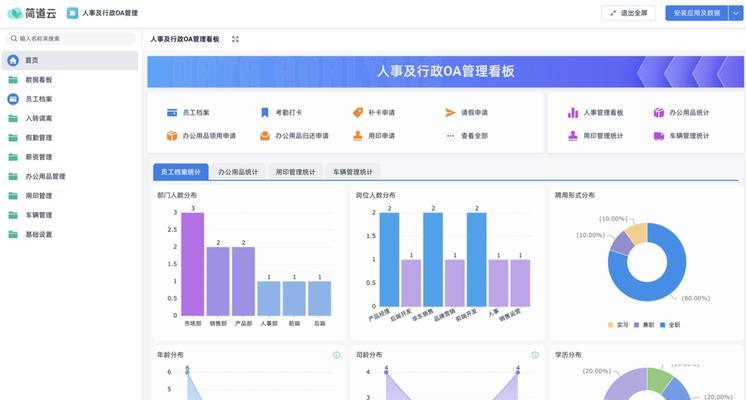Click the 员工档案 icon in sidebar
746x400 pixels.
pyautogui.click(x=13, y=99)
